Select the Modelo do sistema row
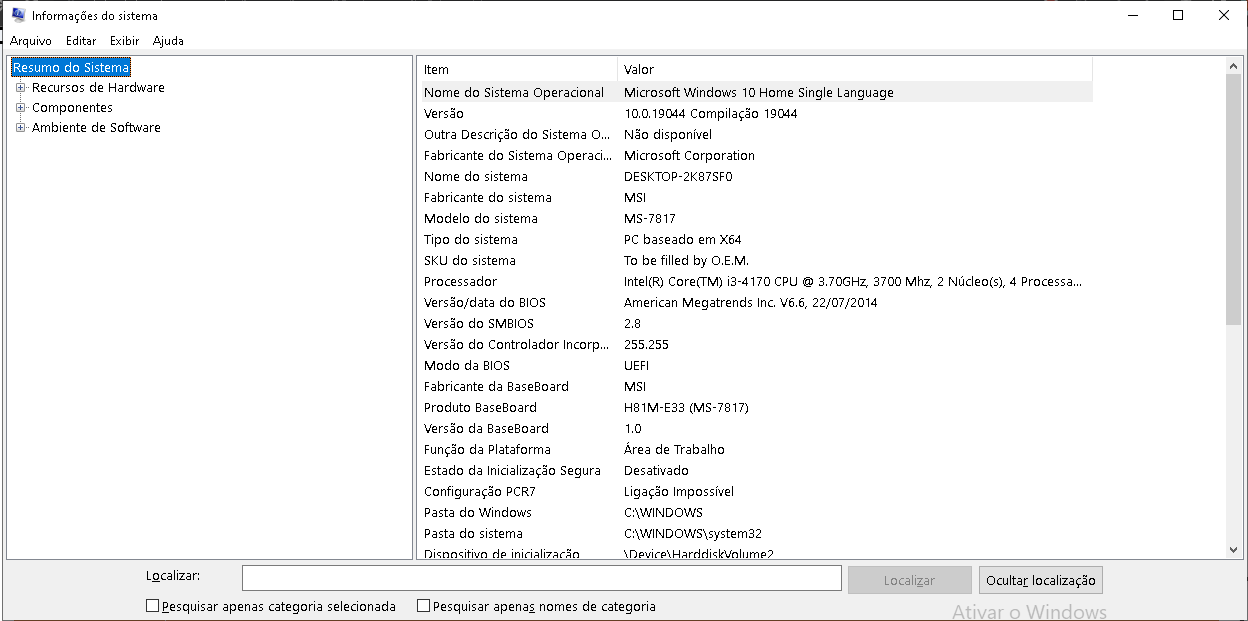Viewport: 1248px width, 621px height. pos(755,218)
